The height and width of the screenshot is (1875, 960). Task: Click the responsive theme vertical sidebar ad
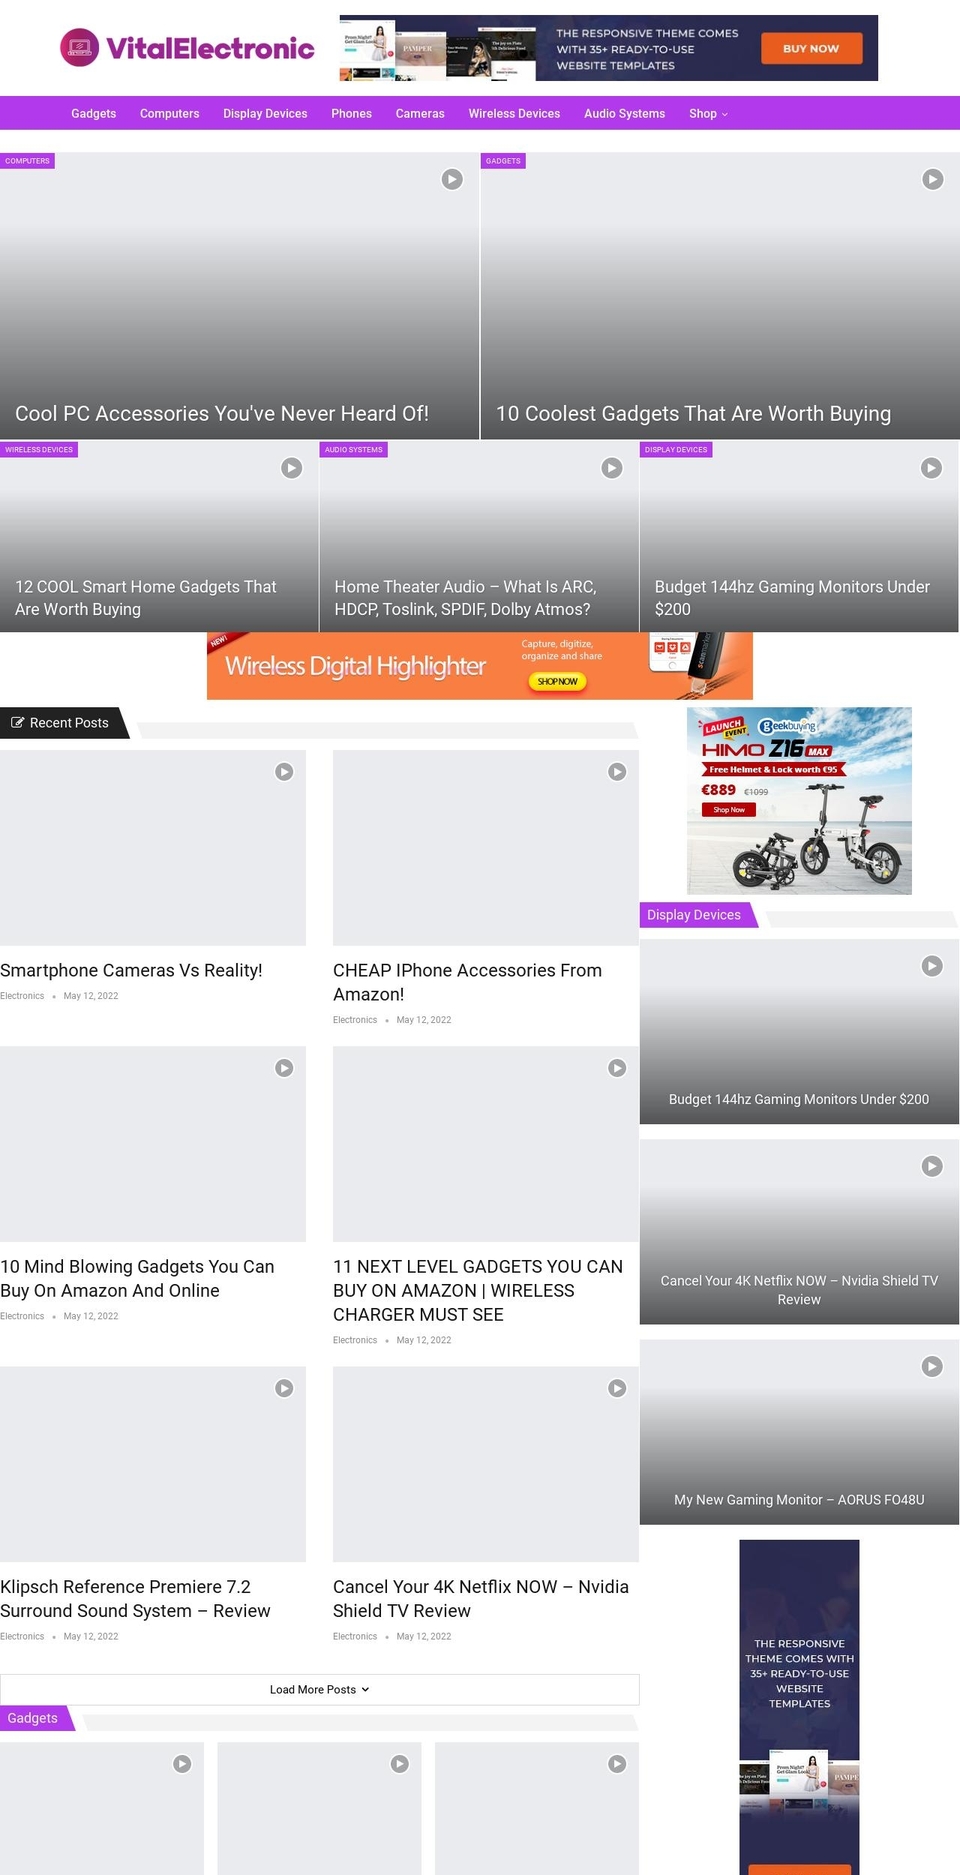[x=799, y=1707]
